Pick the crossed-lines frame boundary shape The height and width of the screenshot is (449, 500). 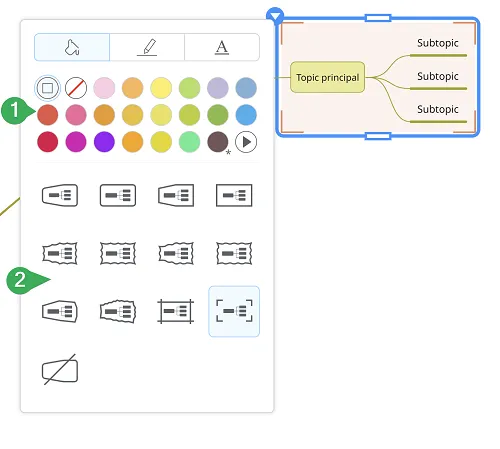tap(176, 311)
